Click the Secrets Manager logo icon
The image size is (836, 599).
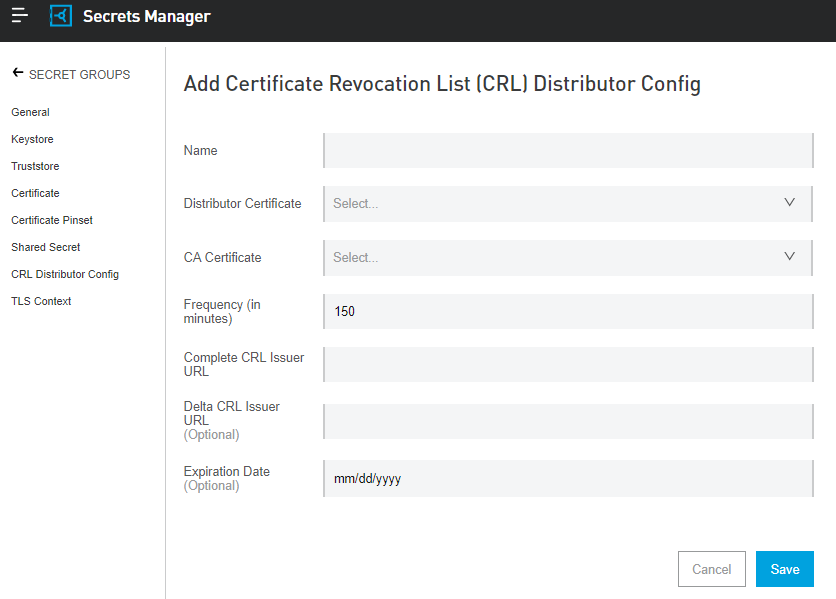[61, 17]
